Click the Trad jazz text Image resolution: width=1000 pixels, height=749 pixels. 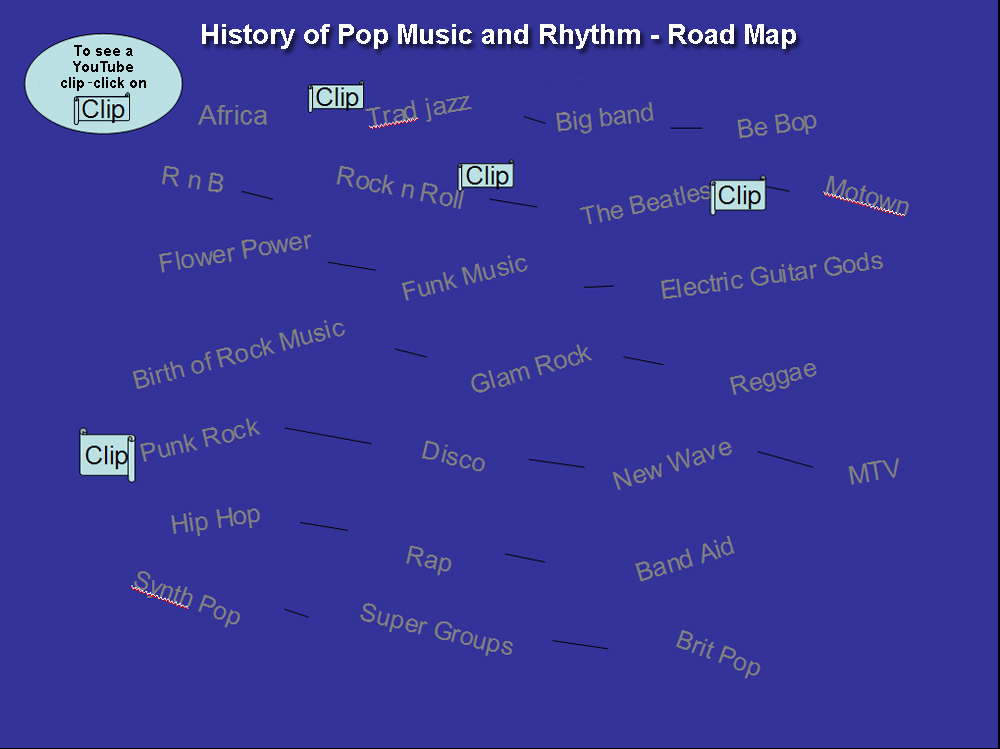point(419,110)
